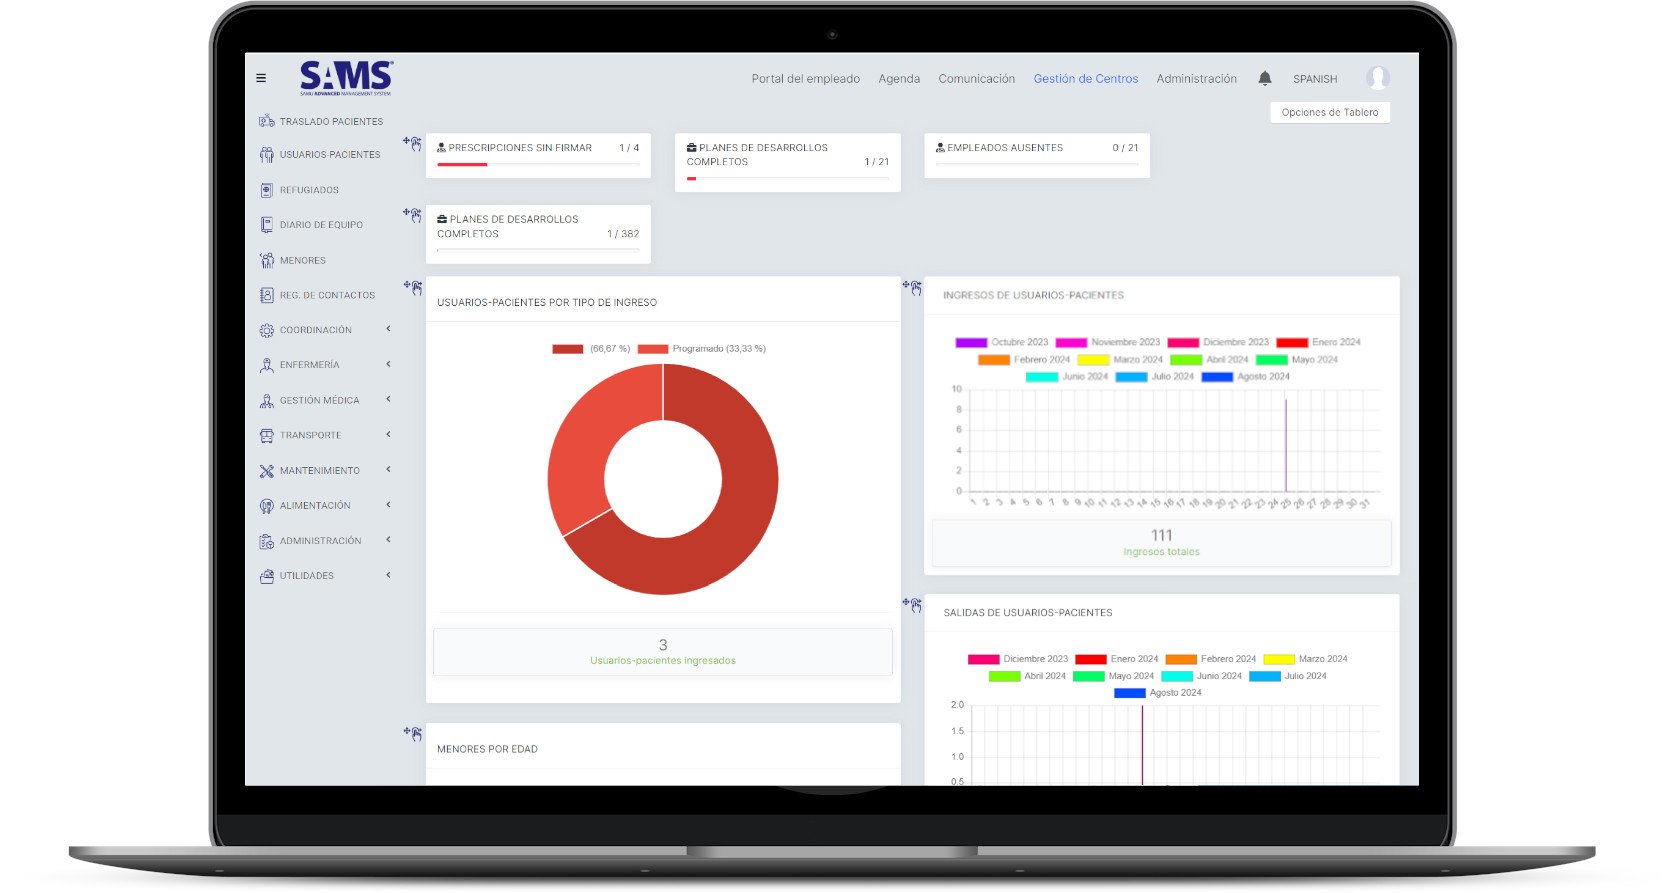Viewport: 1665px width, 893px height.
Task: Click the Transporte bus icon
Action: pos(267,435)
